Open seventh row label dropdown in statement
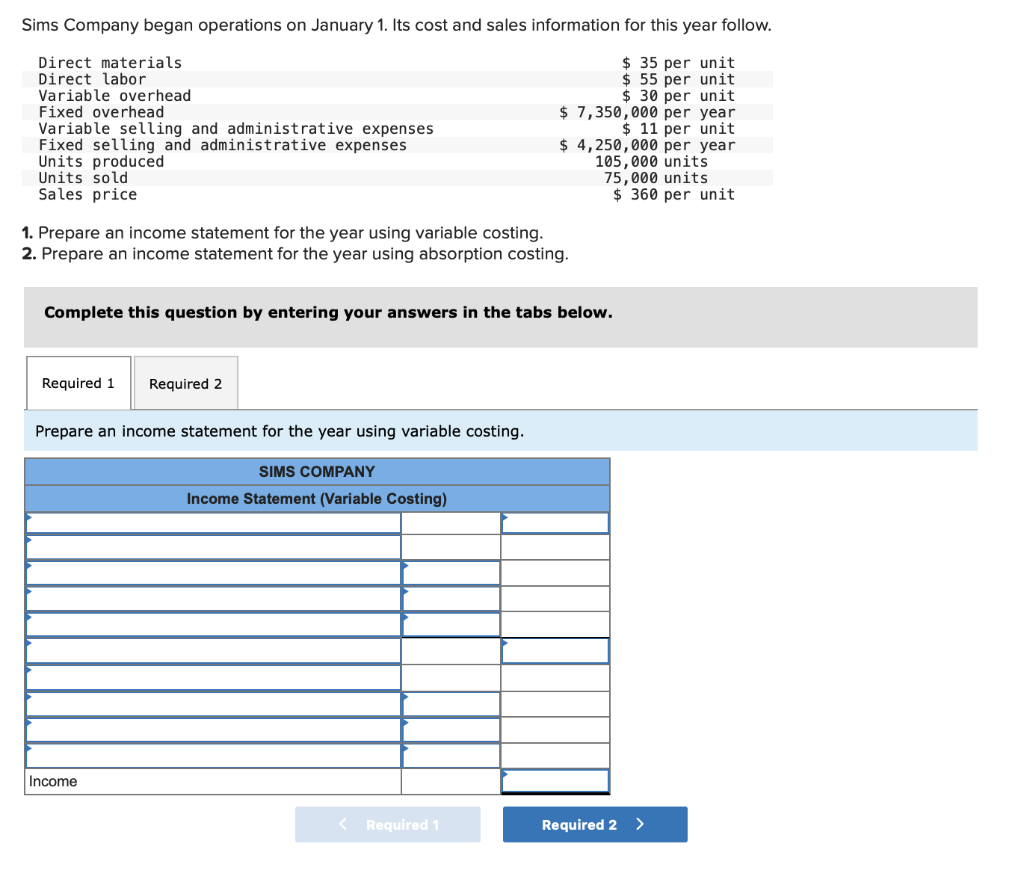The width and height of the screenshot is (1024, 888). coord(213,678)
